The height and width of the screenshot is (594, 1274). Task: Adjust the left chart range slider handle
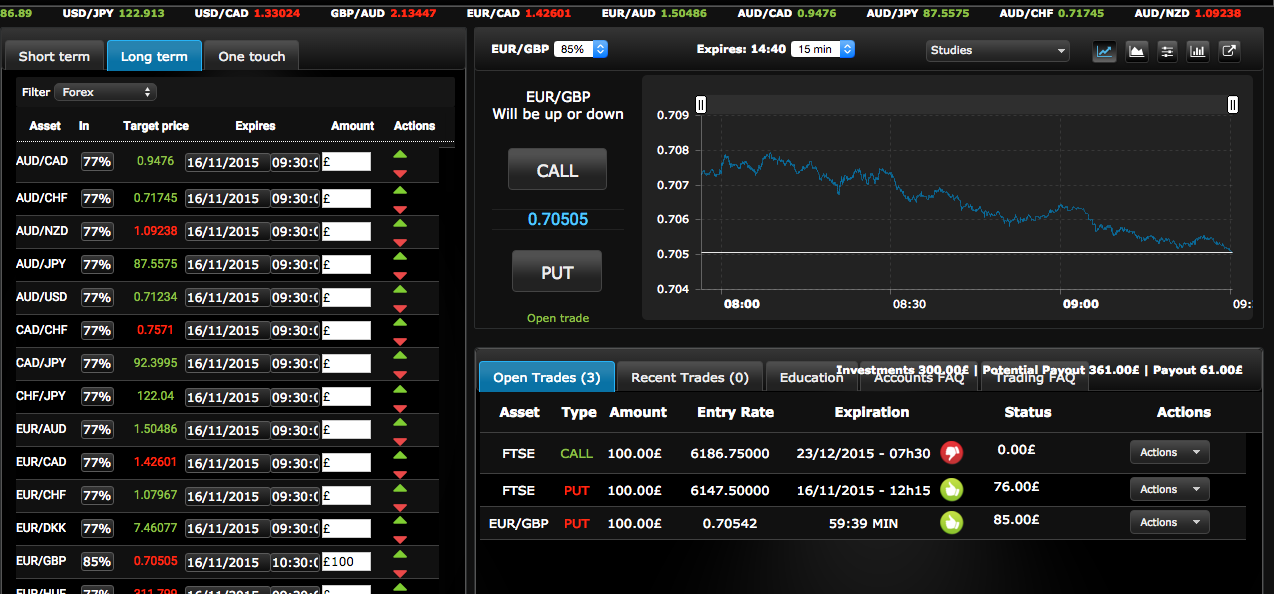(x=701, y=104)
